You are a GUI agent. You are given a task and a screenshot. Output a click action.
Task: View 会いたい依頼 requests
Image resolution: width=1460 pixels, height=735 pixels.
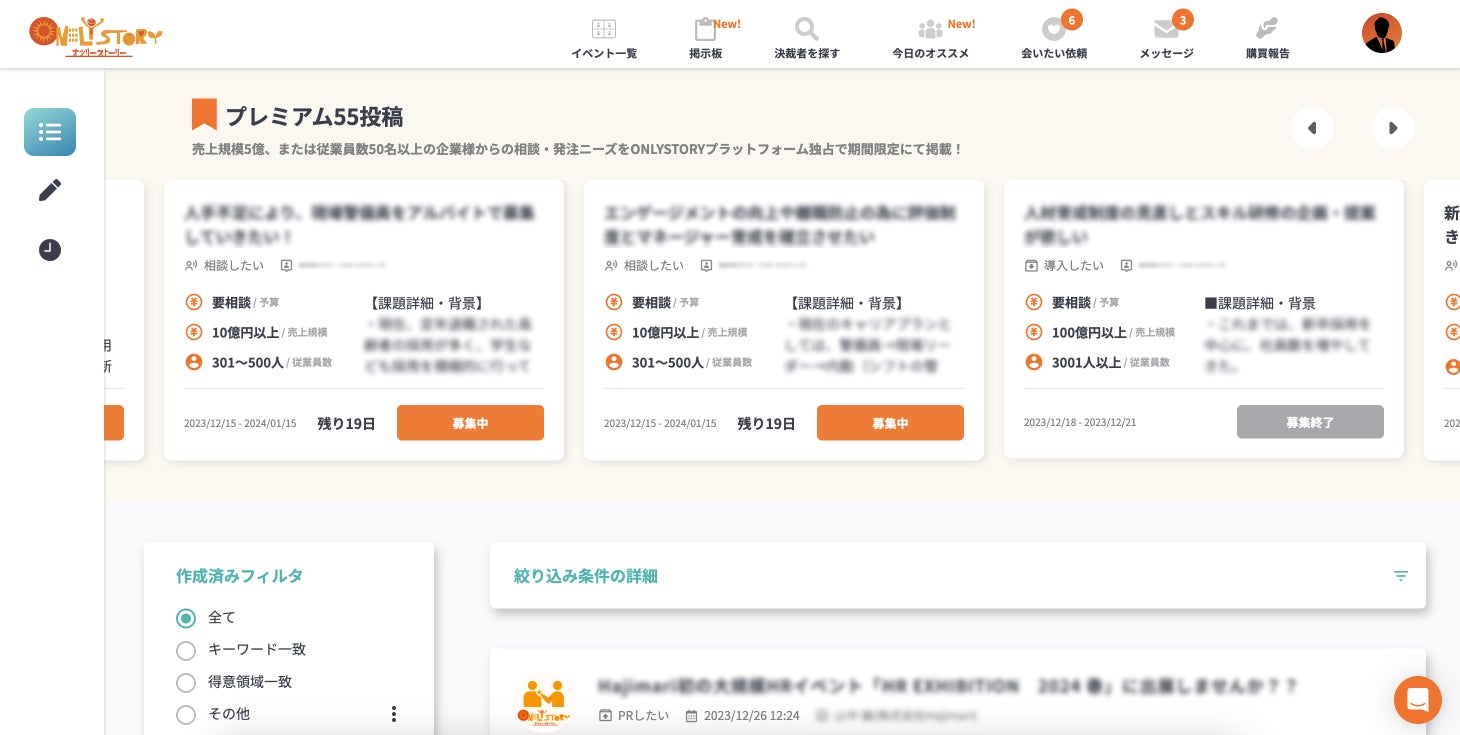(1054, 39)
